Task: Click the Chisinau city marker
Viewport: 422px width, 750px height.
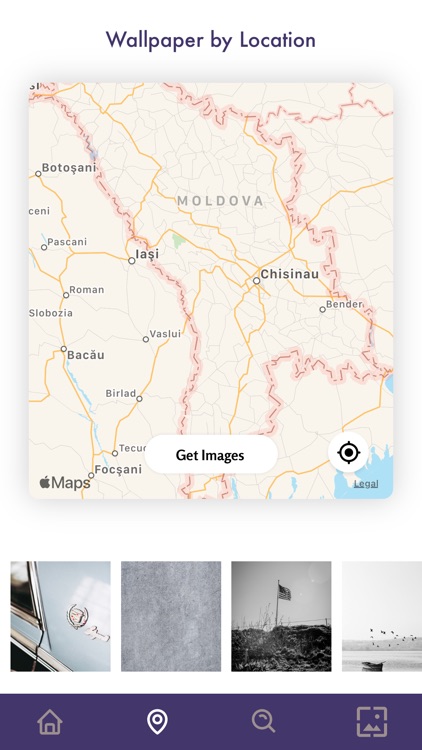Action: coord(256,281)
